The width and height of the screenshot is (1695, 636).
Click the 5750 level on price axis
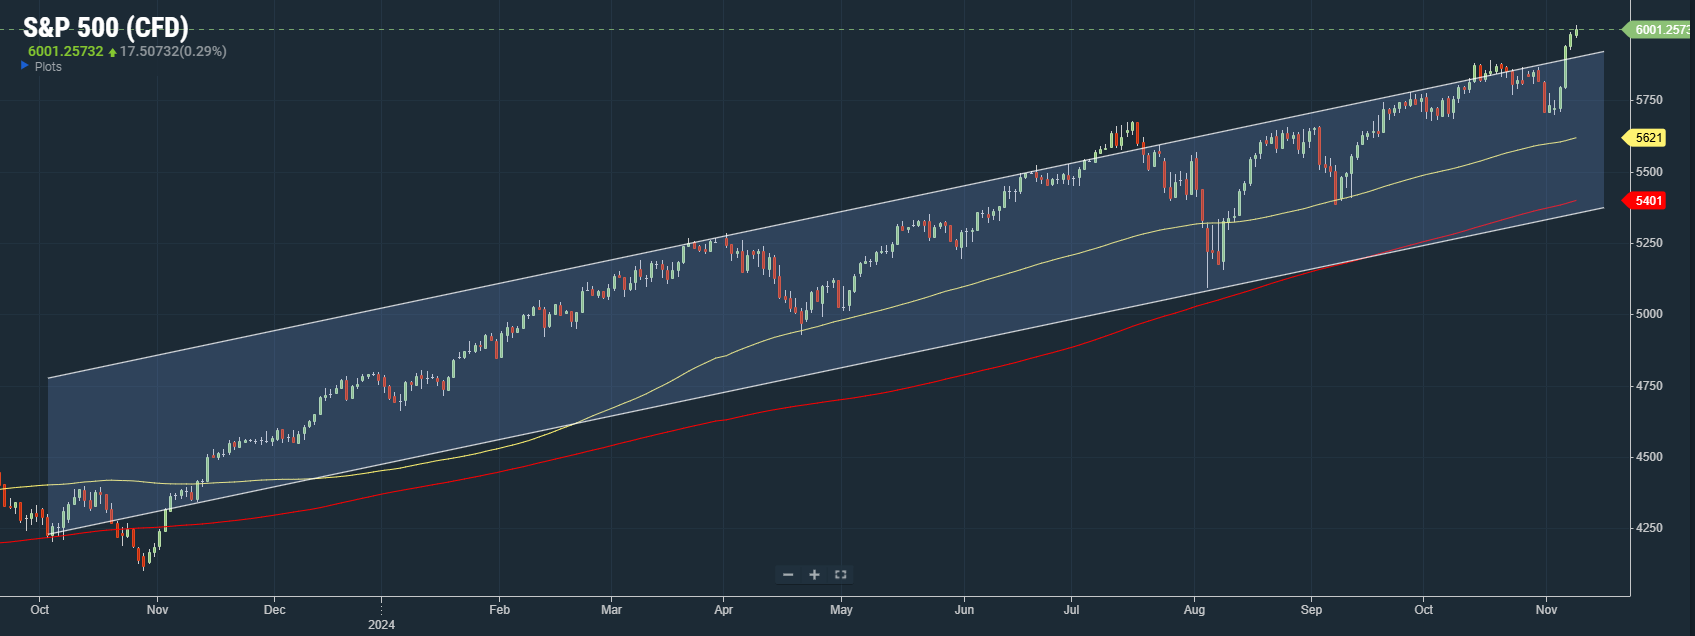(1649, 100)
